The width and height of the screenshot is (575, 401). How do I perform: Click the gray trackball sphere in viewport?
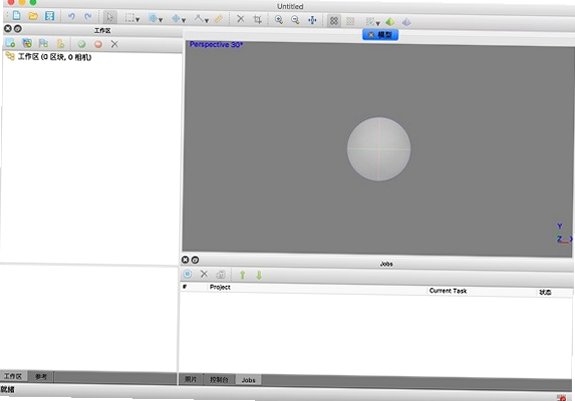pos(379,149)
